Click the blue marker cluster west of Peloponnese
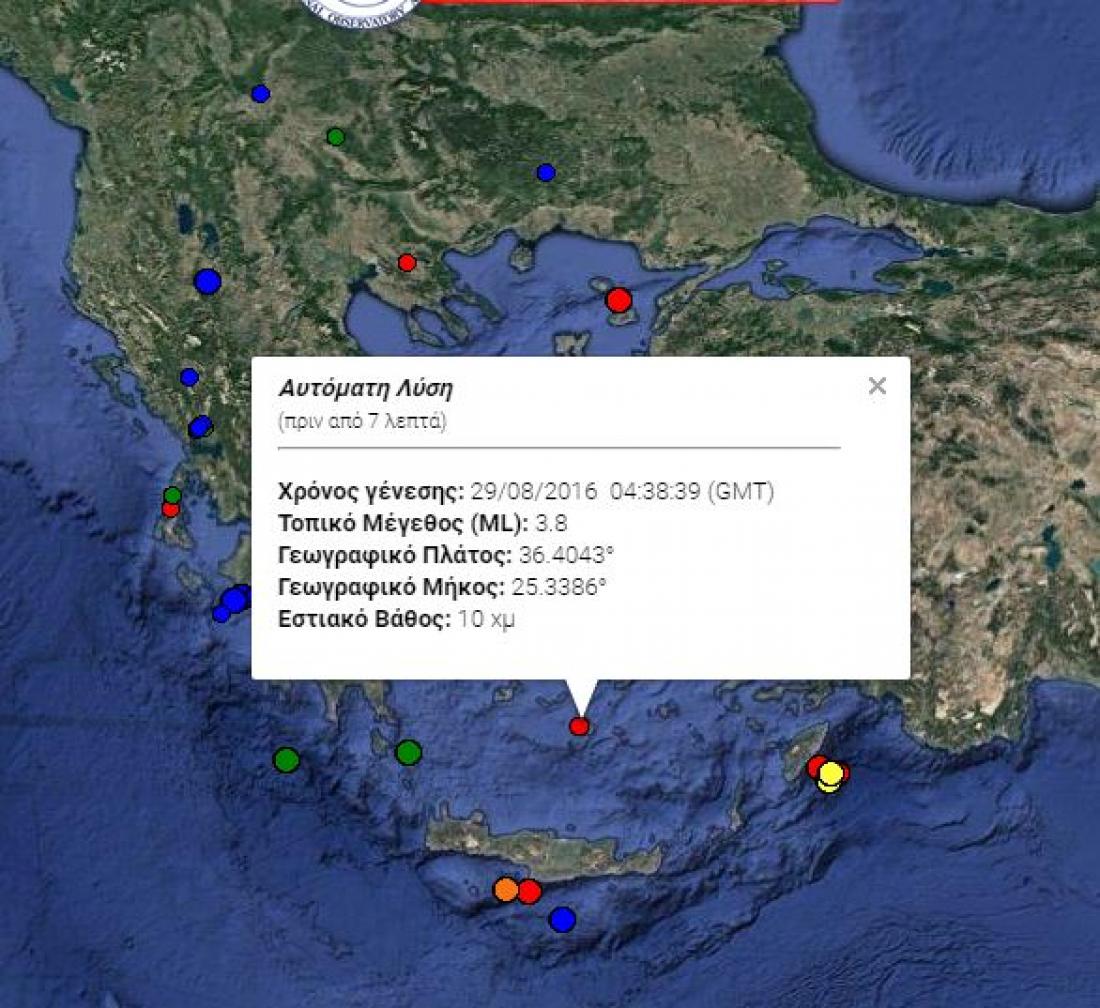Viewport: 1100px width, 1008px height. click(x=233, y=600)
